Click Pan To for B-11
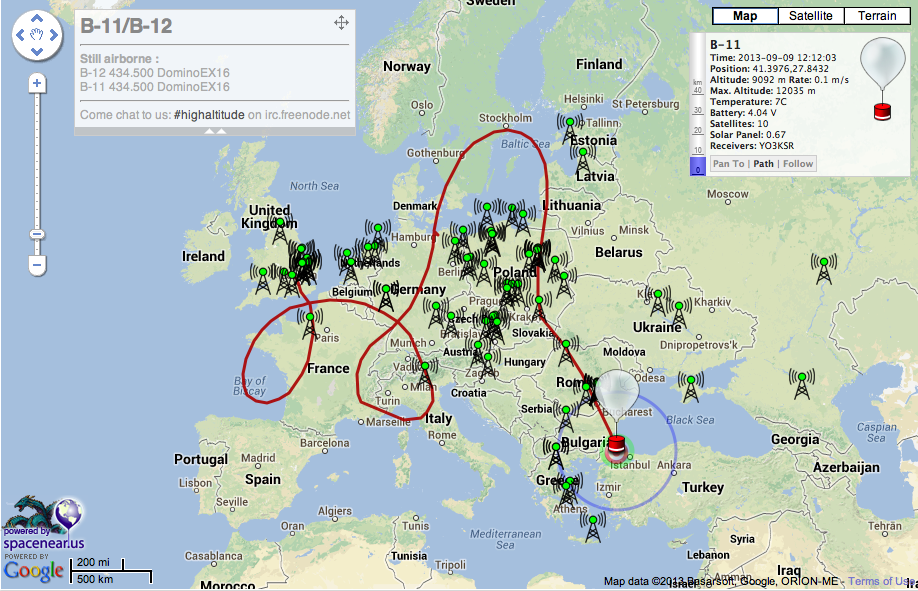 (728, 164)
